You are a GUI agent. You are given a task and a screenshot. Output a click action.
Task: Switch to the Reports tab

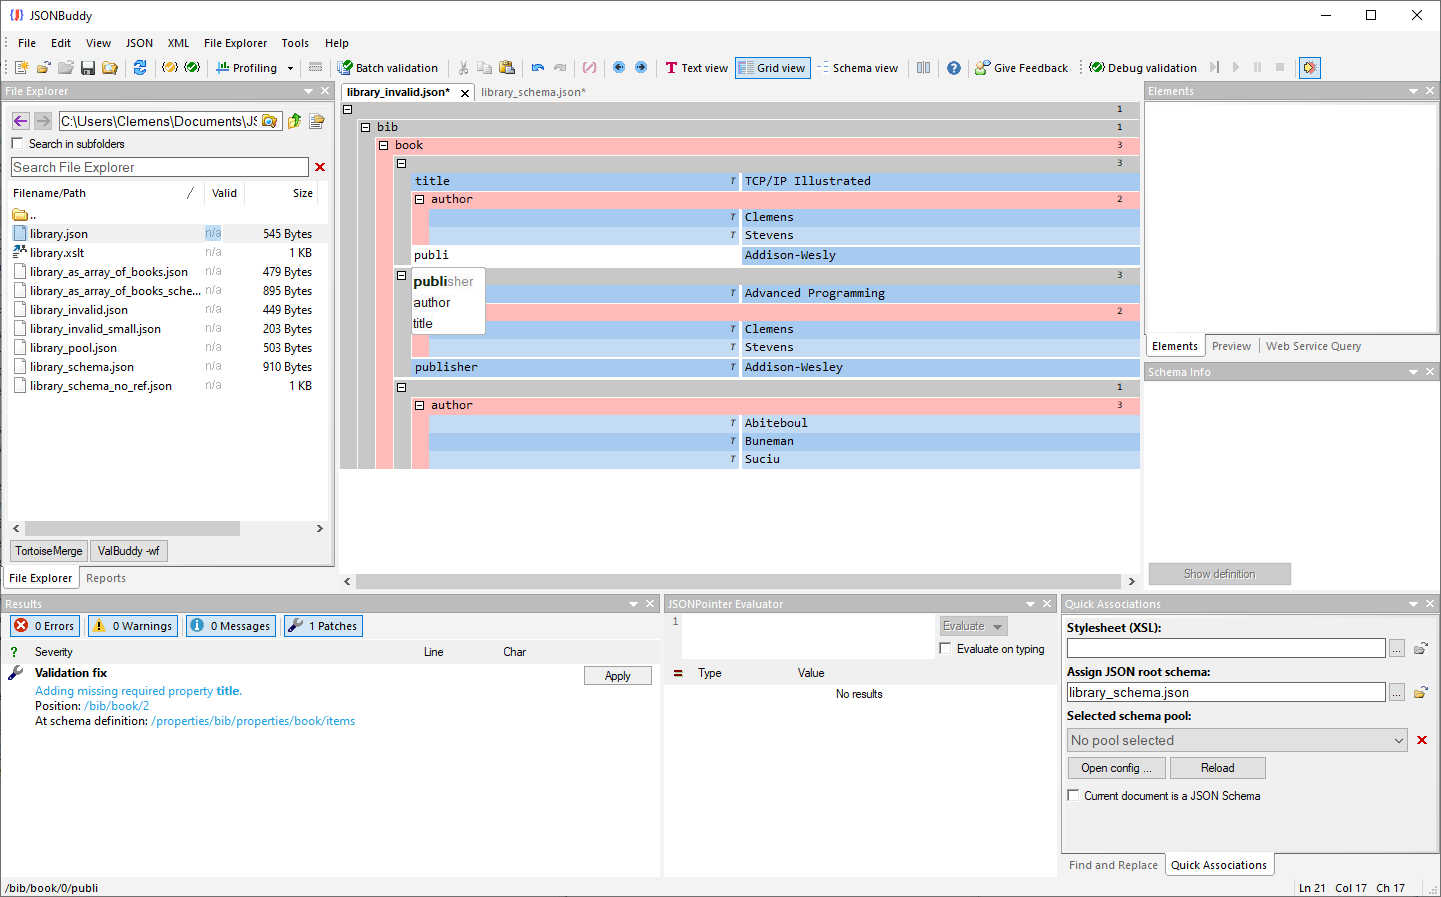(106, 578)
